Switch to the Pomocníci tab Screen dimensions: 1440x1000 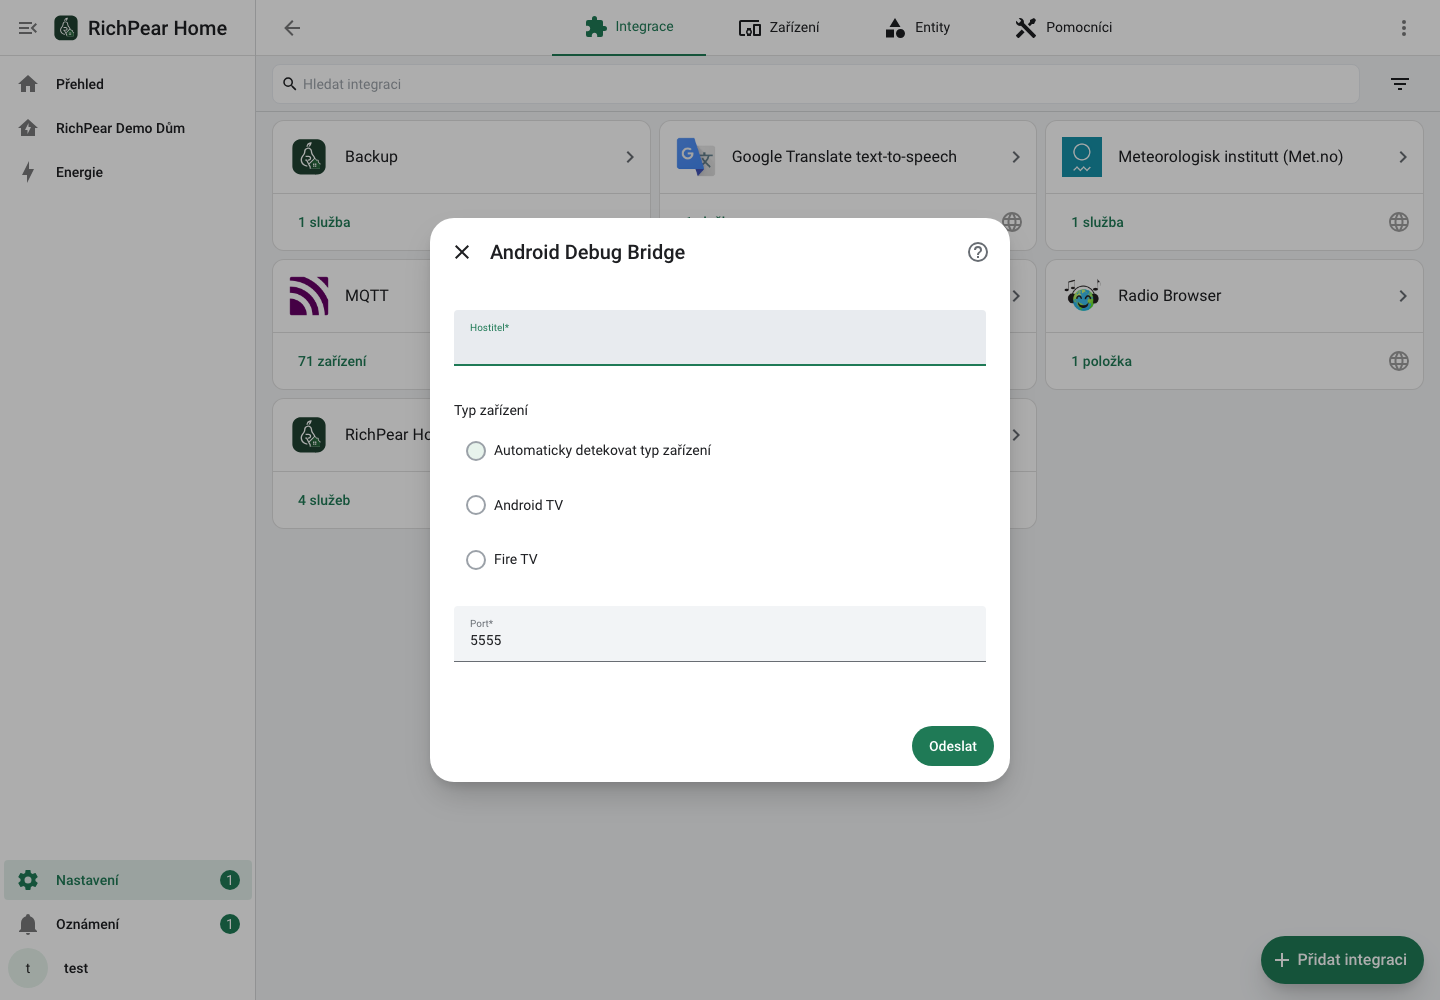click(1063, 27)
